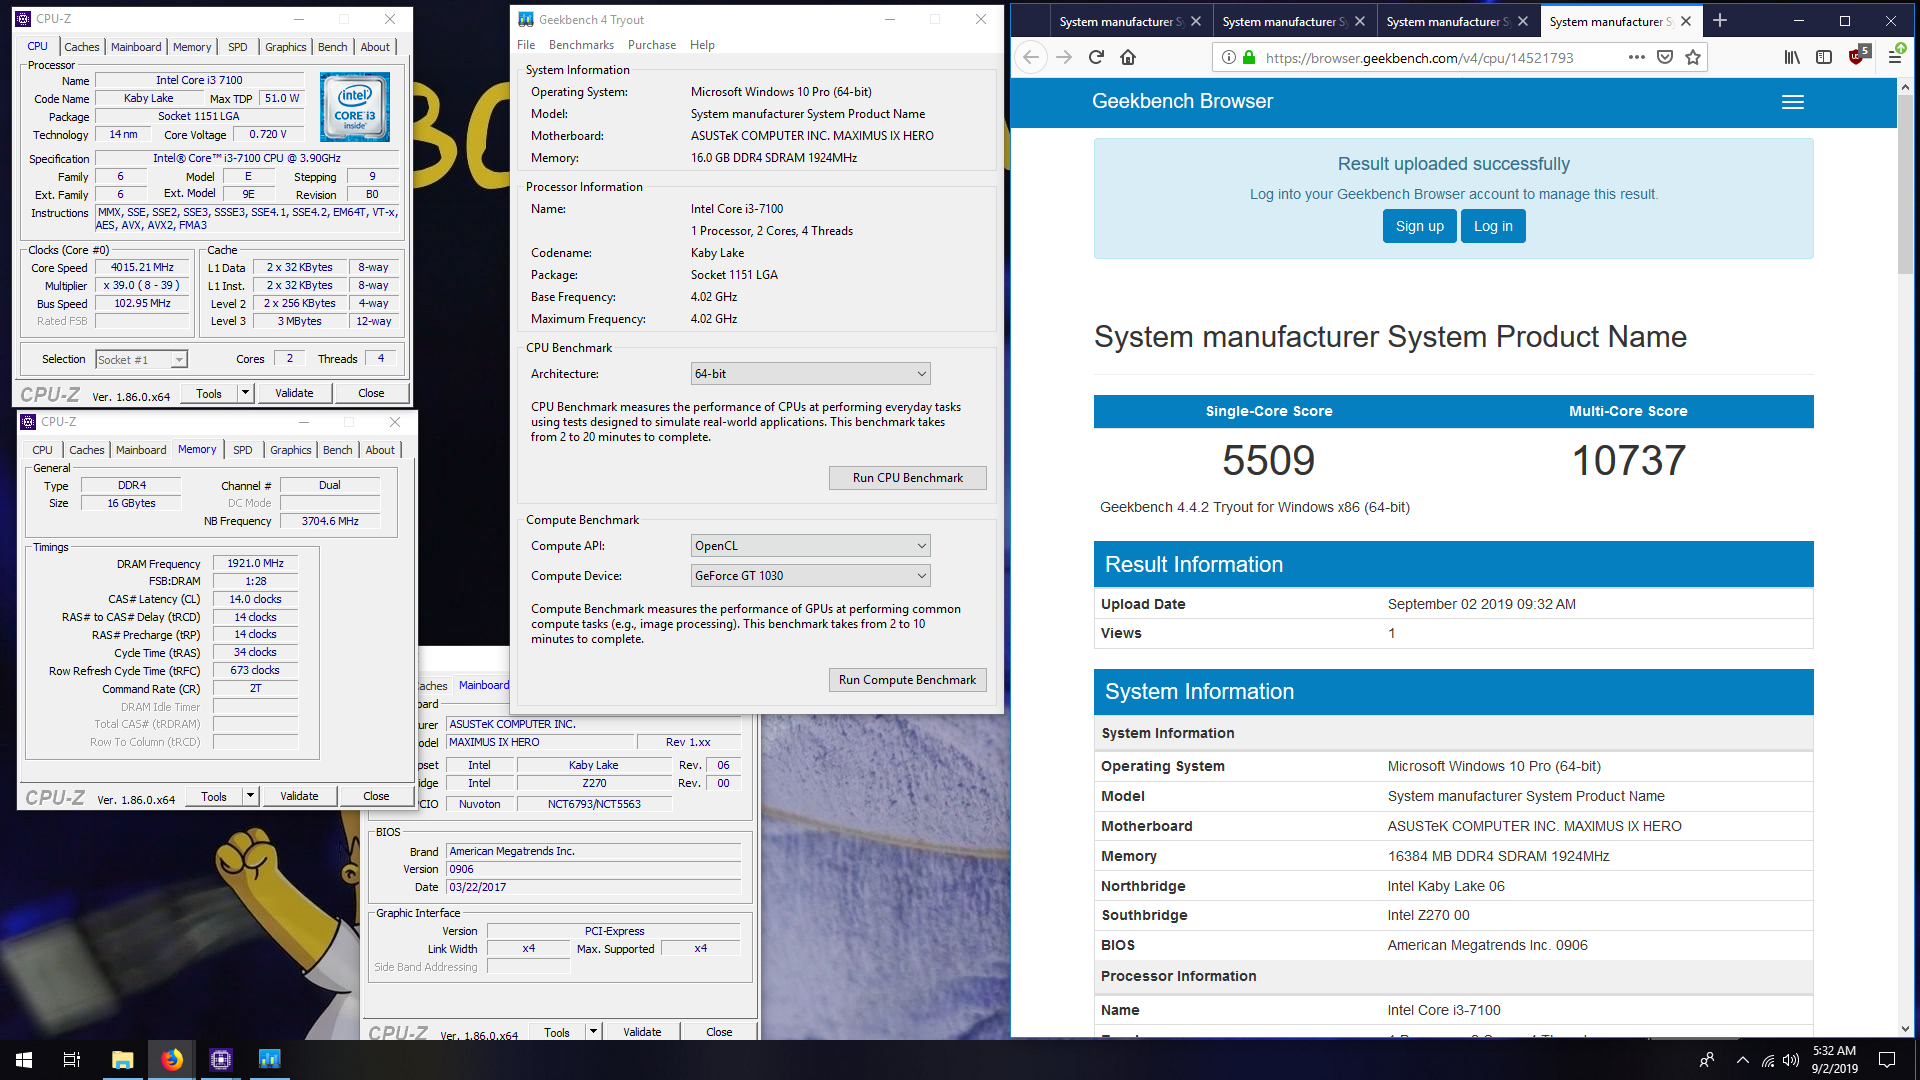Open Geekbench Purchase menu
This screenshot has width=1920, height=1080.
click(652, 45)
